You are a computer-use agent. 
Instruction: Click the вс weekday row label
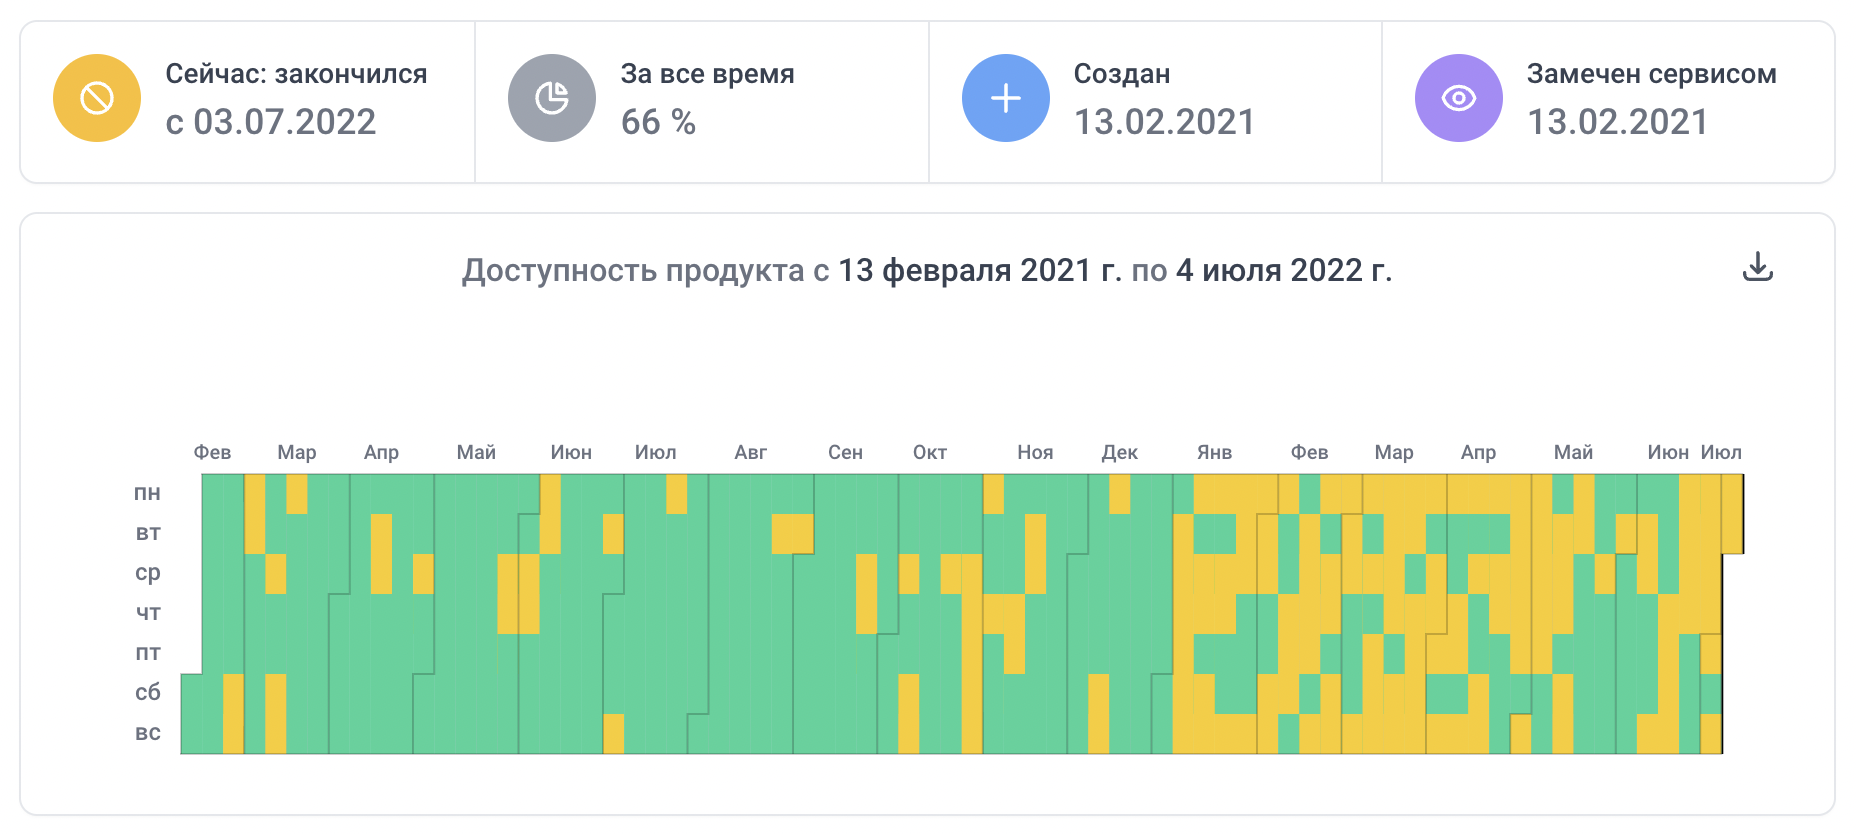[x=147, y=733]
